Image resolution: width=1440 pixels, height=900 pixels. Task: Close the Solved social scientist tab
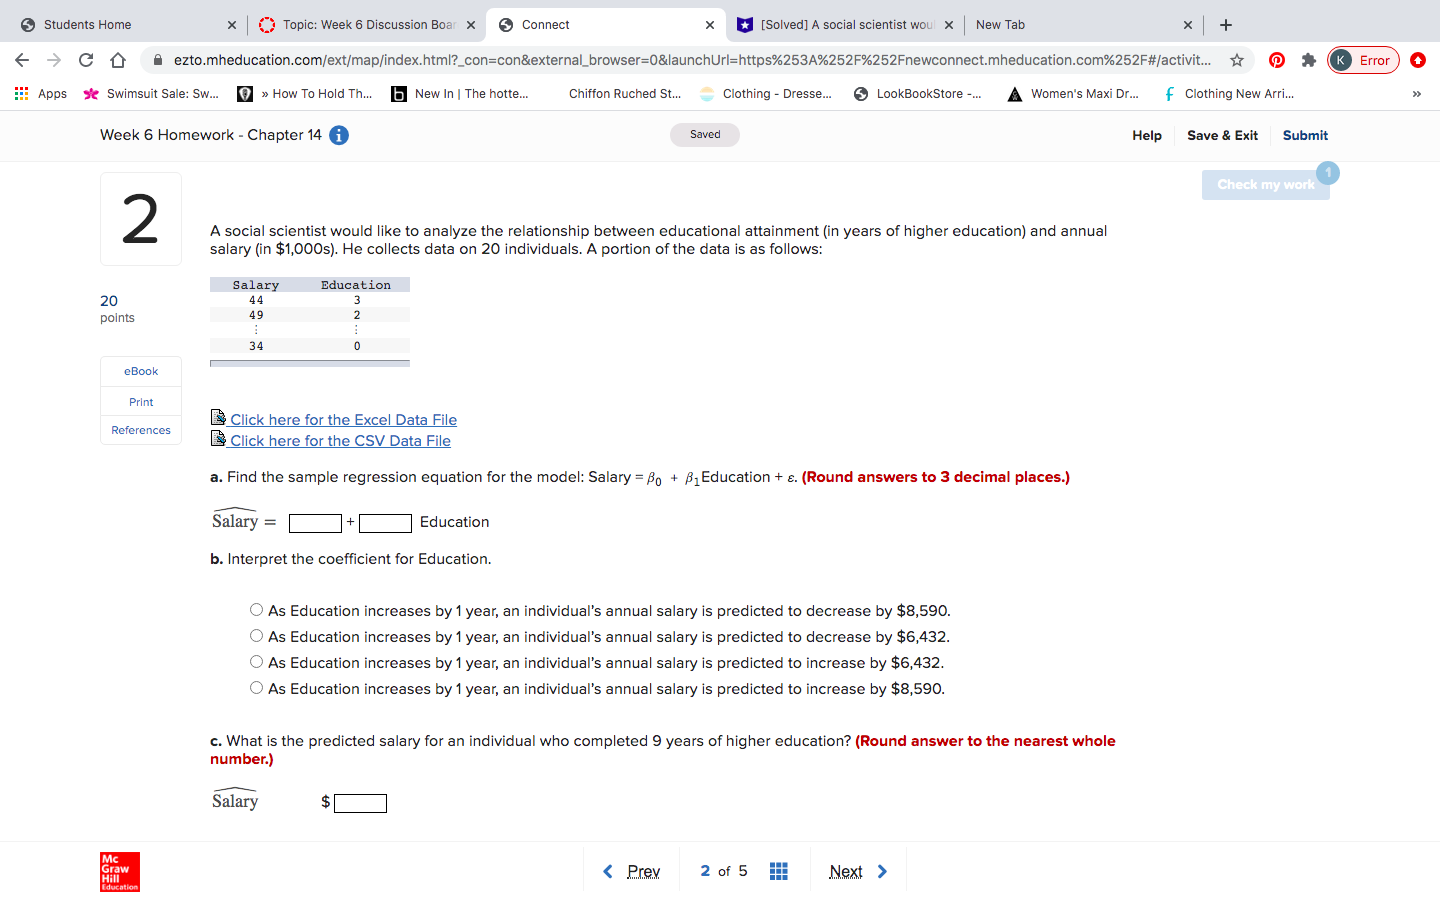click(949, 25)
